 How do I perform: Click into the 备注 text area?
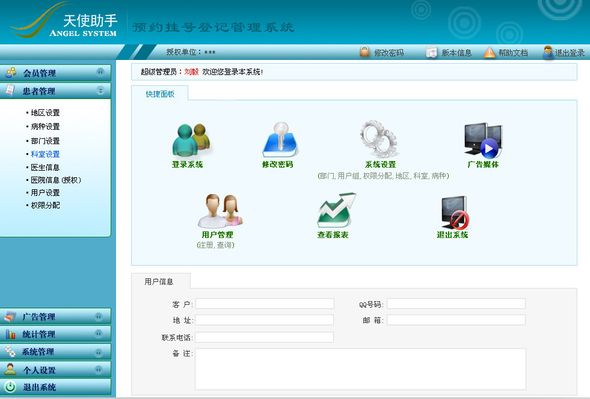[x=360, y=369]
